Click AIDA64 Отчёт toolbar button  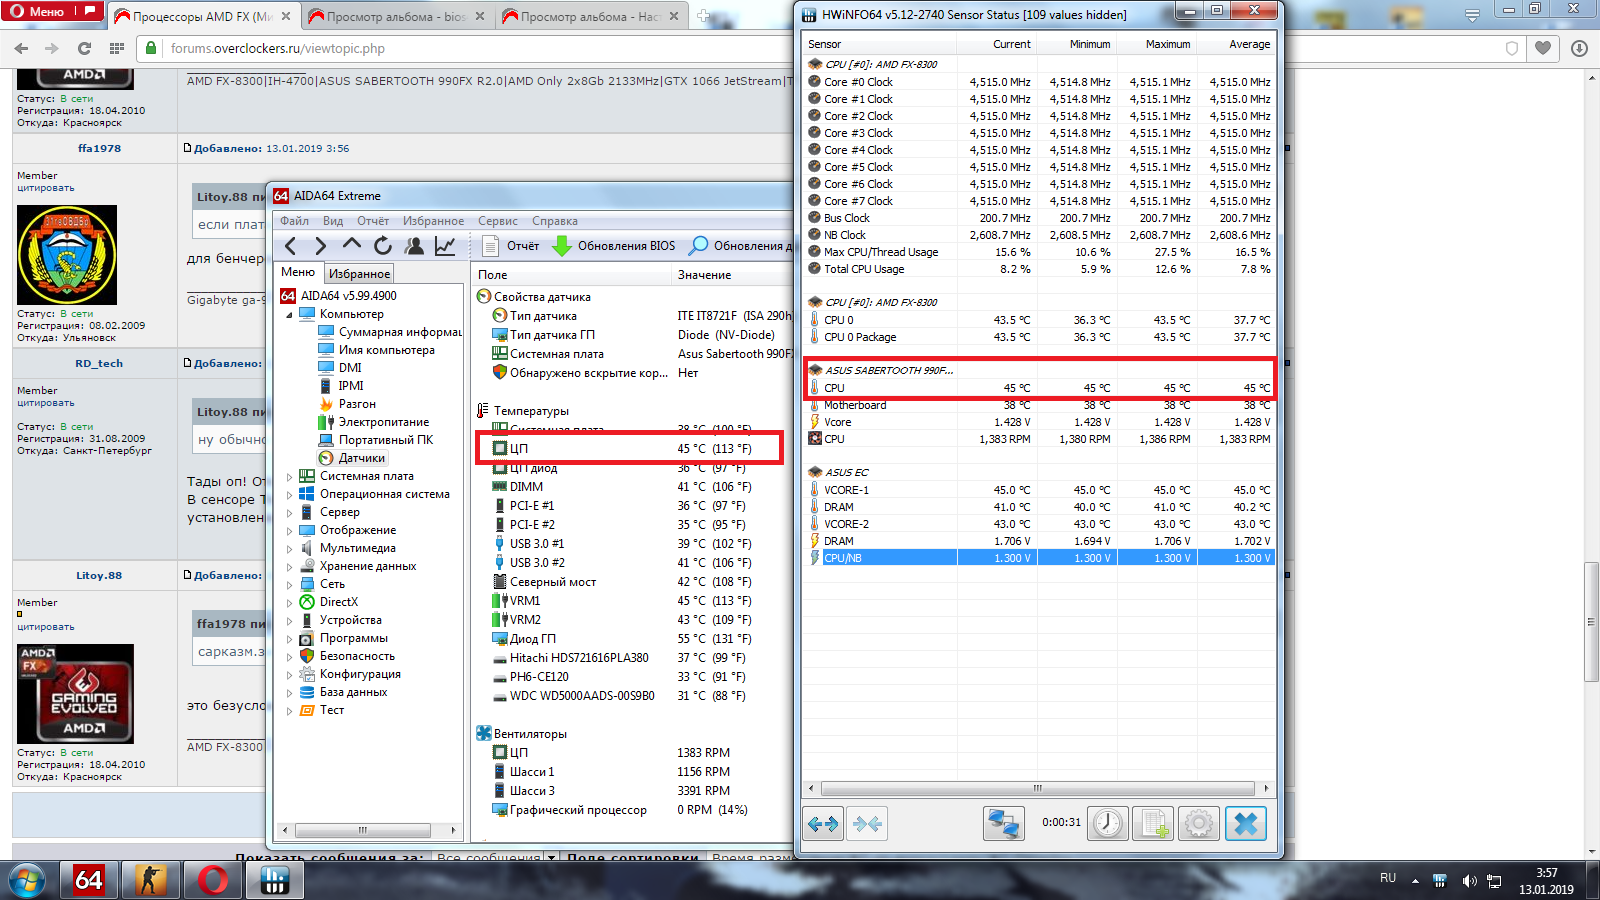(511, 246)
